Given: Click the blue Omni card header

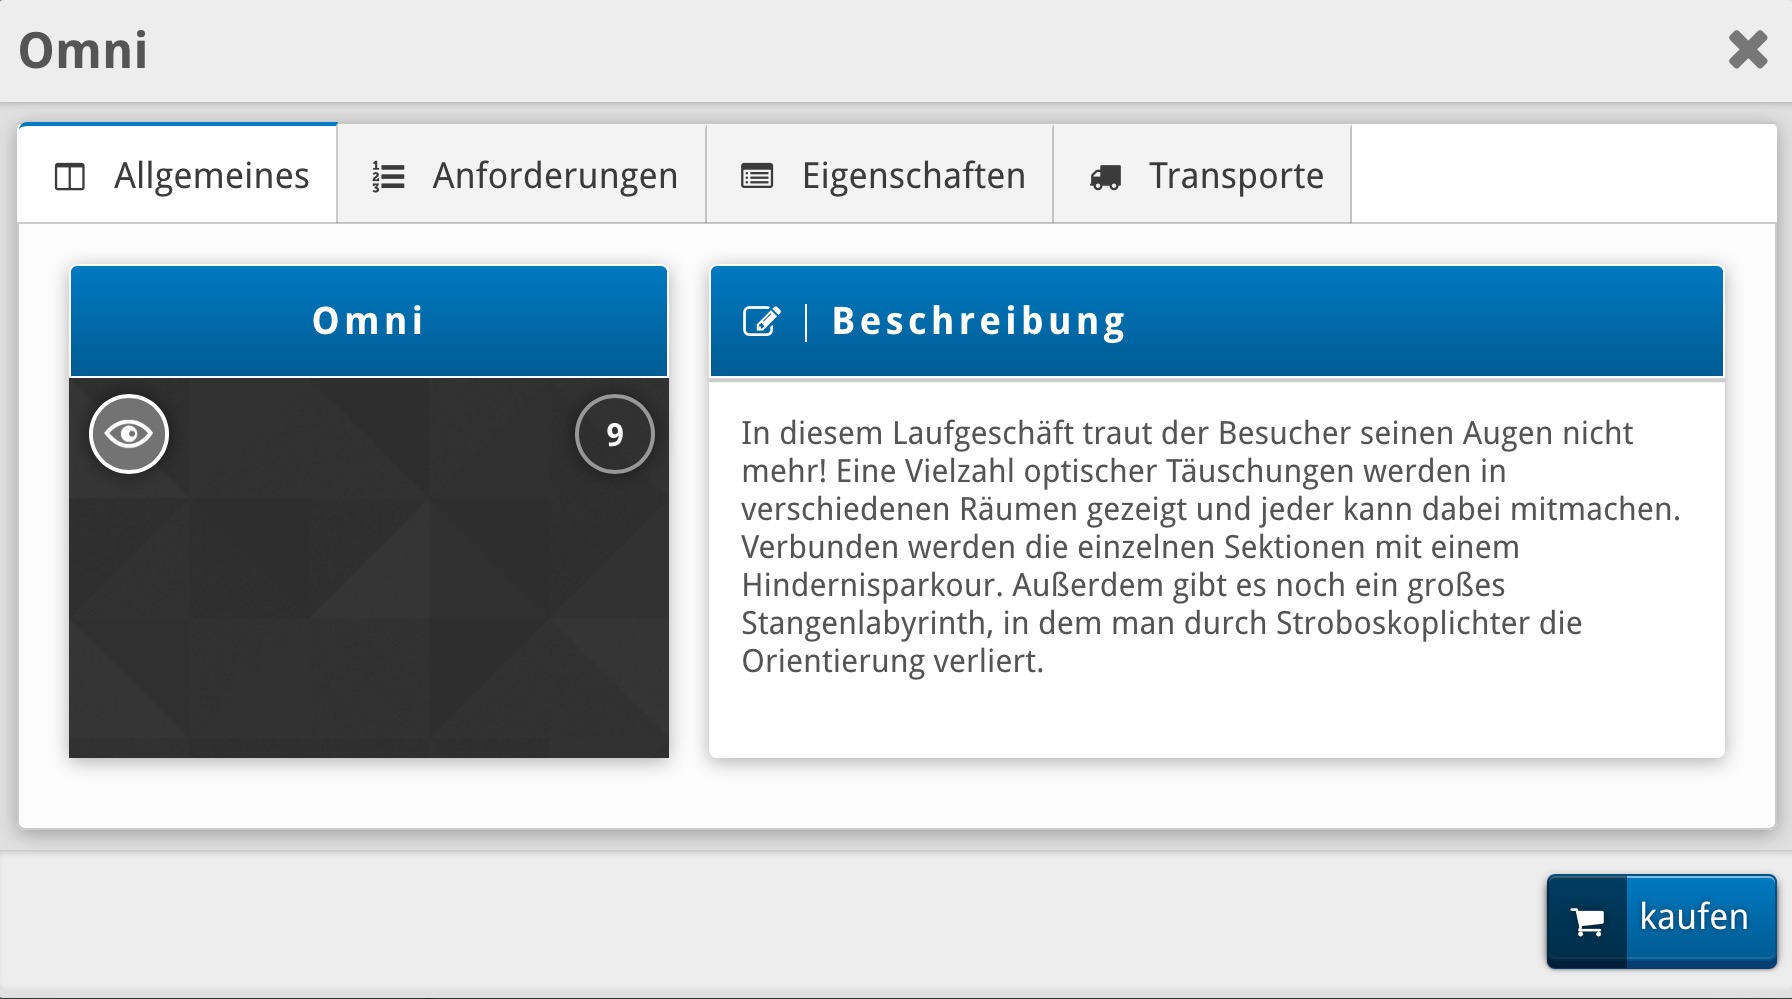Looking at the screenshot, I should pos(369,322).
